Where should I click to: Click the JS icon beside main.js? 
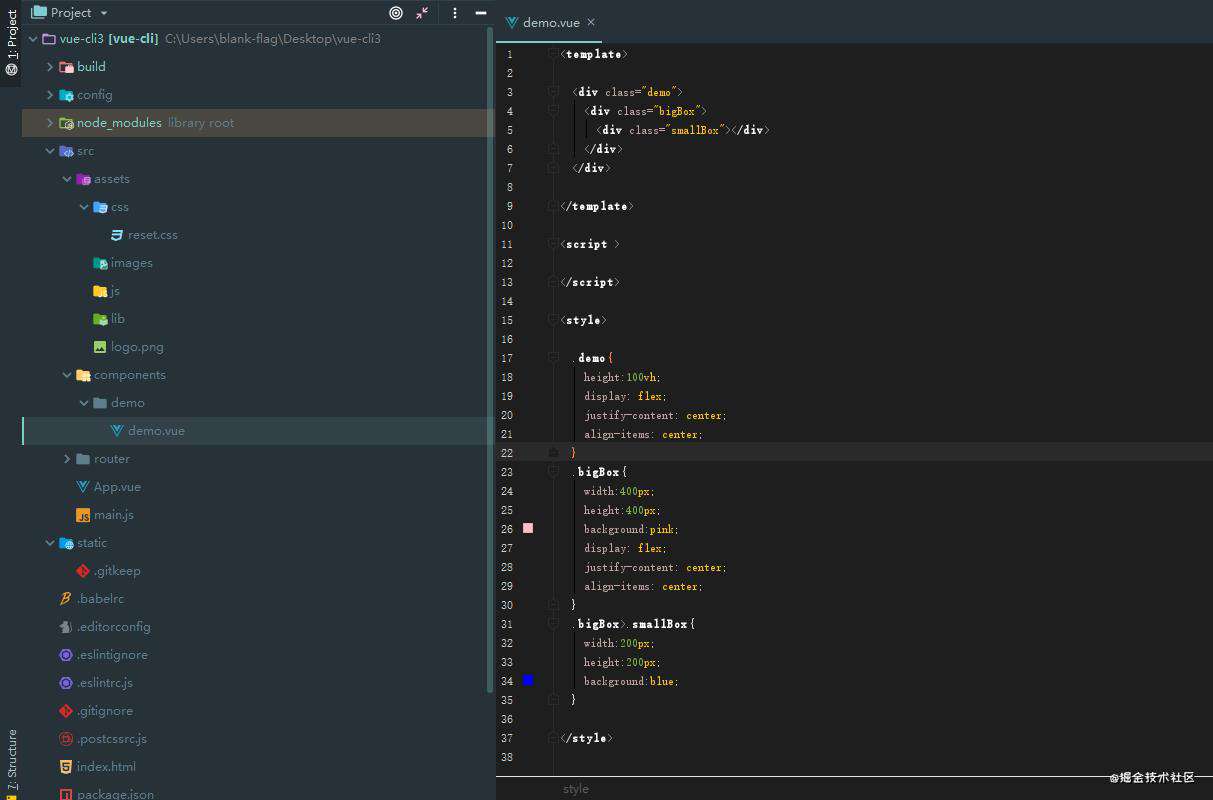(83, 515)
